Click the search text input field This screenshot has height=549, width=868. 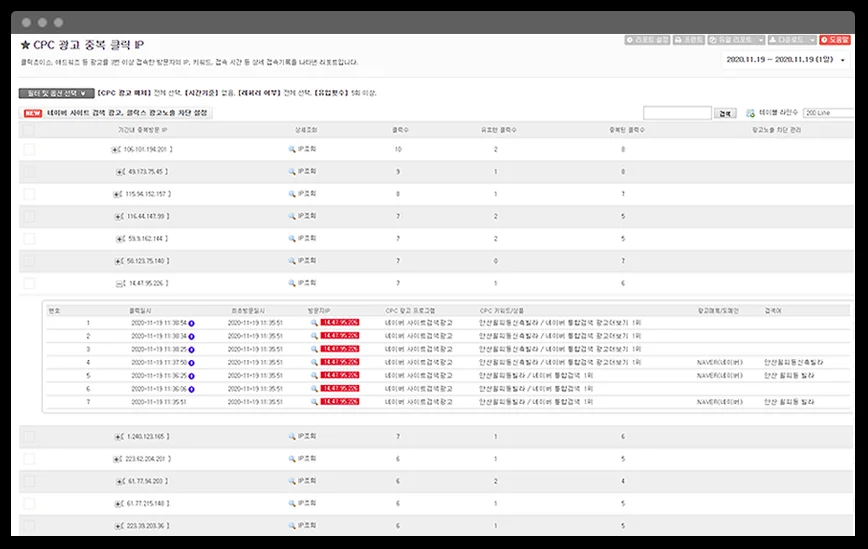click(677, 113)
